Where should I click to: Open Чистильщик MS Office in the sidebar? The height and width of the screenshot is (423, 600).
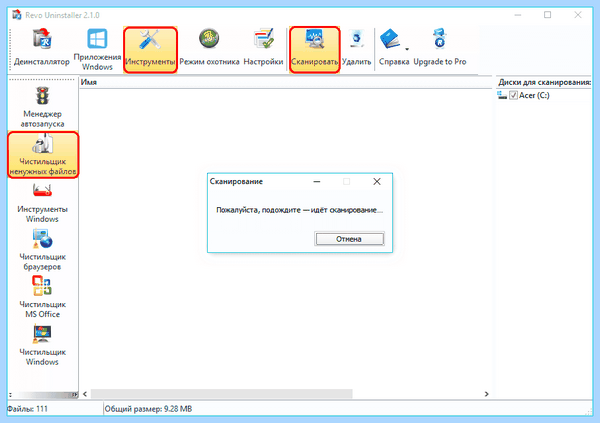[x=42, y=297]
